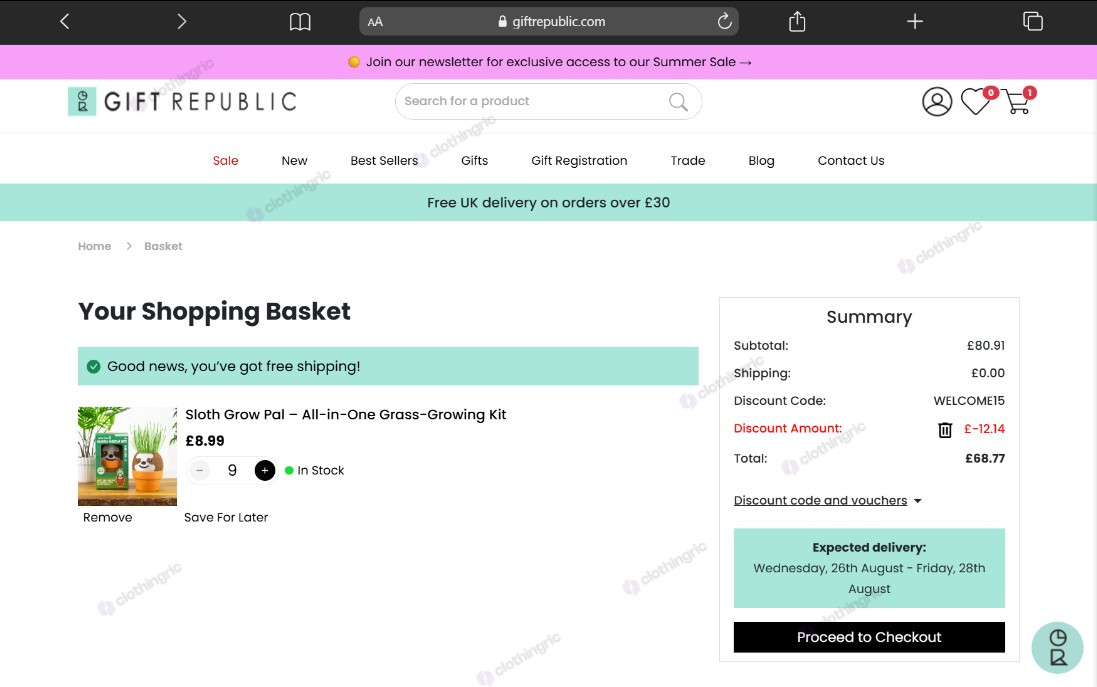Expand Discount code and vouchers section
The image size is (1097, 687).
coord(828,500)
